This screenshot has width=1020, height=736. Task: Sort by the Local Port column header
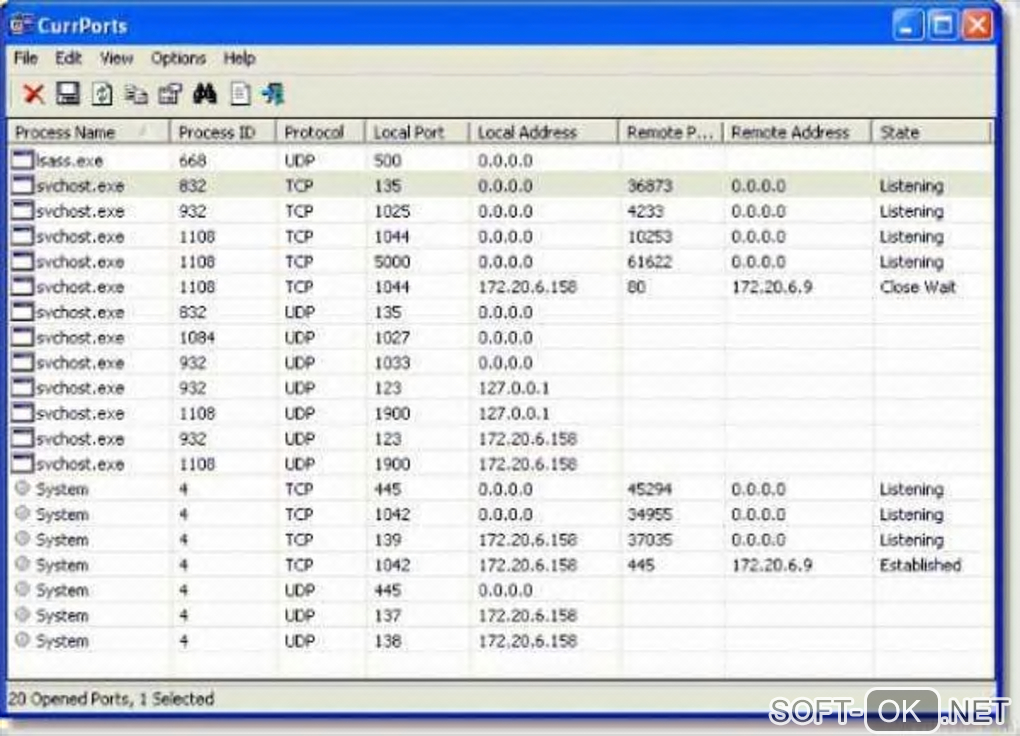(x=417, y=133)
